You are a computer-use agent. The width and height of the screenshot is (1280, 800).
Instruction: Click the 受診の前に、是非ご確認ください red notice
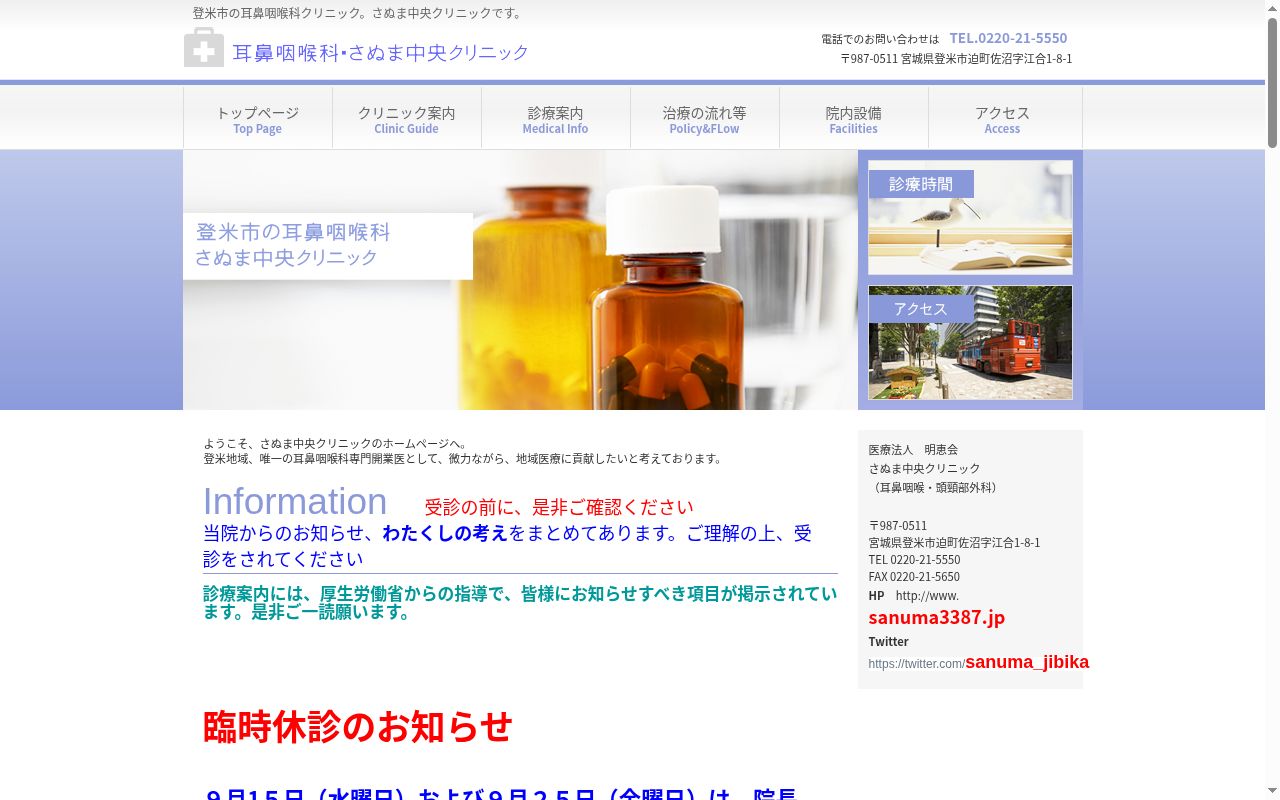coord(559,507)
